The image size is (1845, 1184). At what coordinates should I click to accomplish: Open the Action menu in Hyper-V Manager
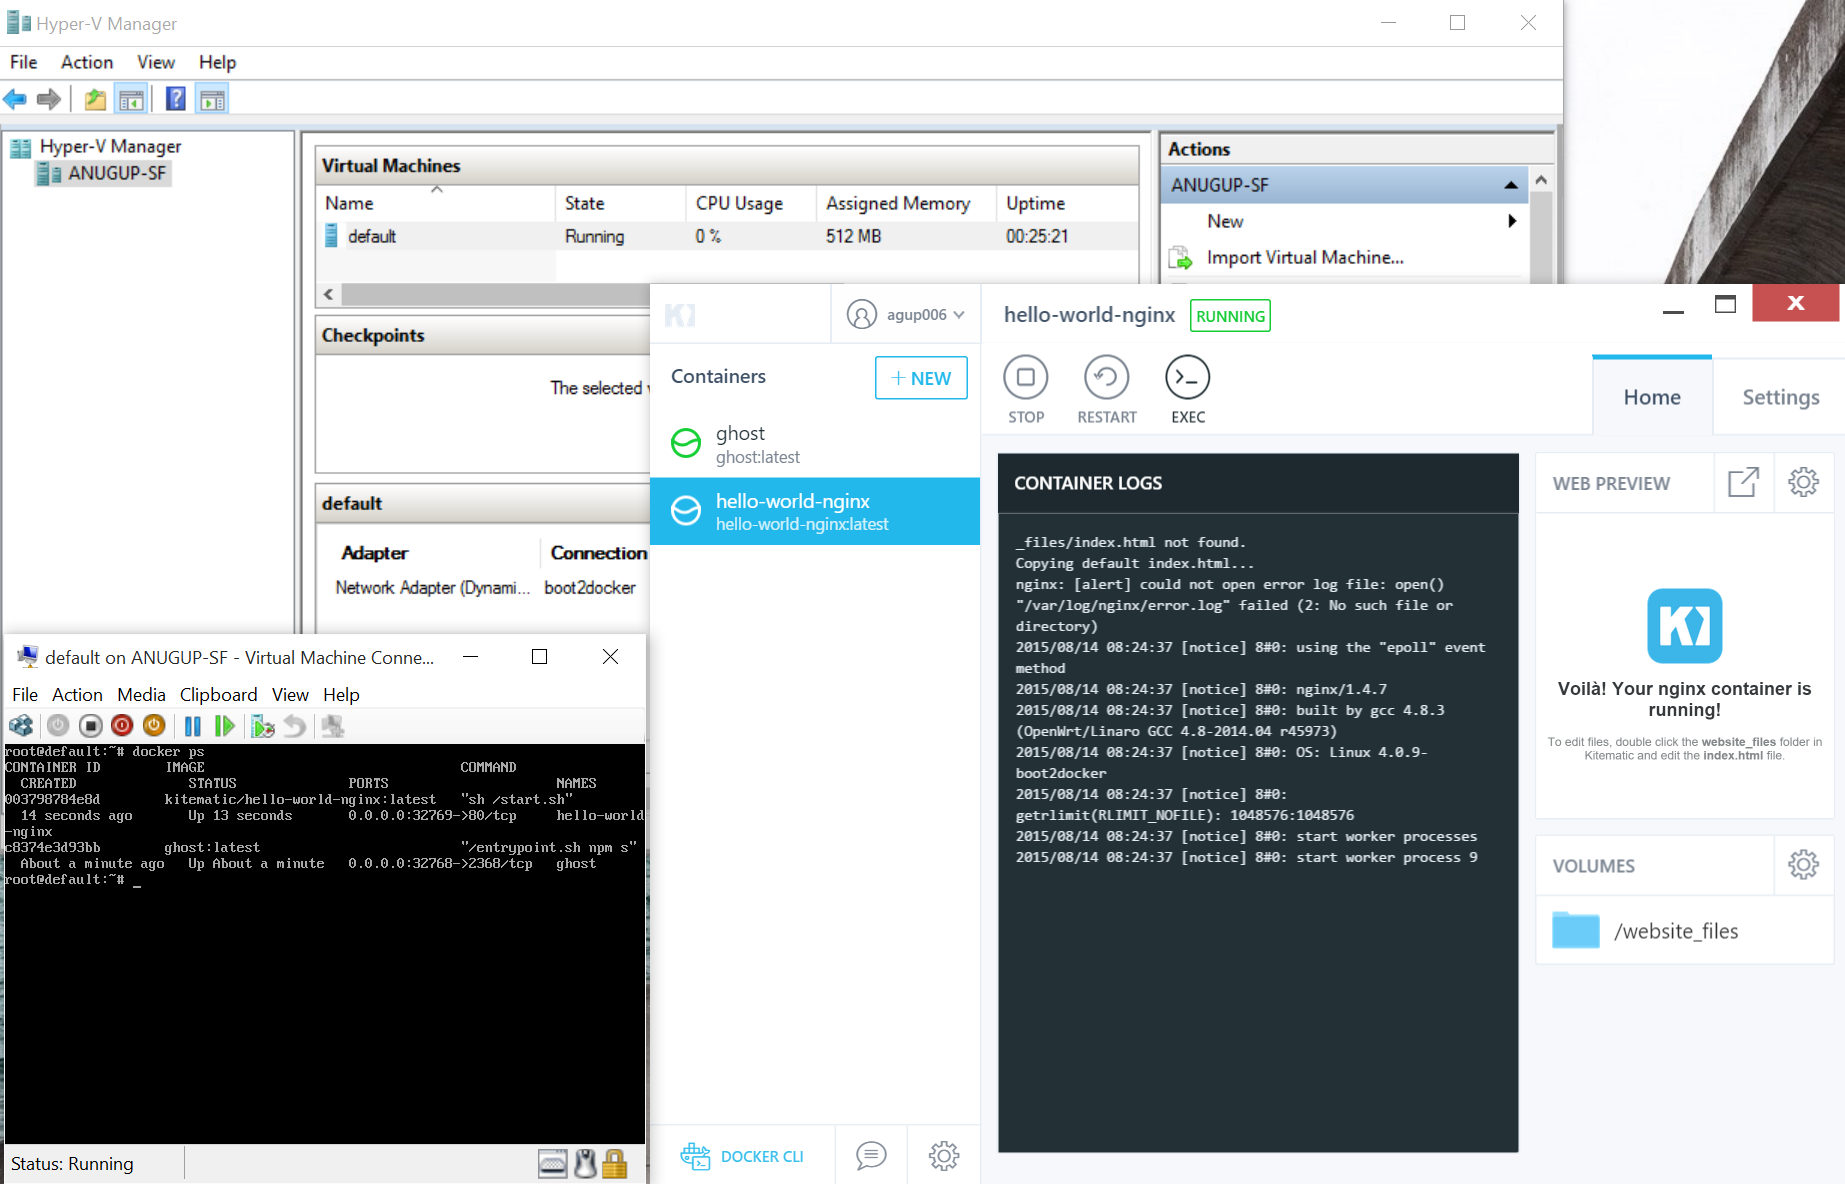(87, 62)
